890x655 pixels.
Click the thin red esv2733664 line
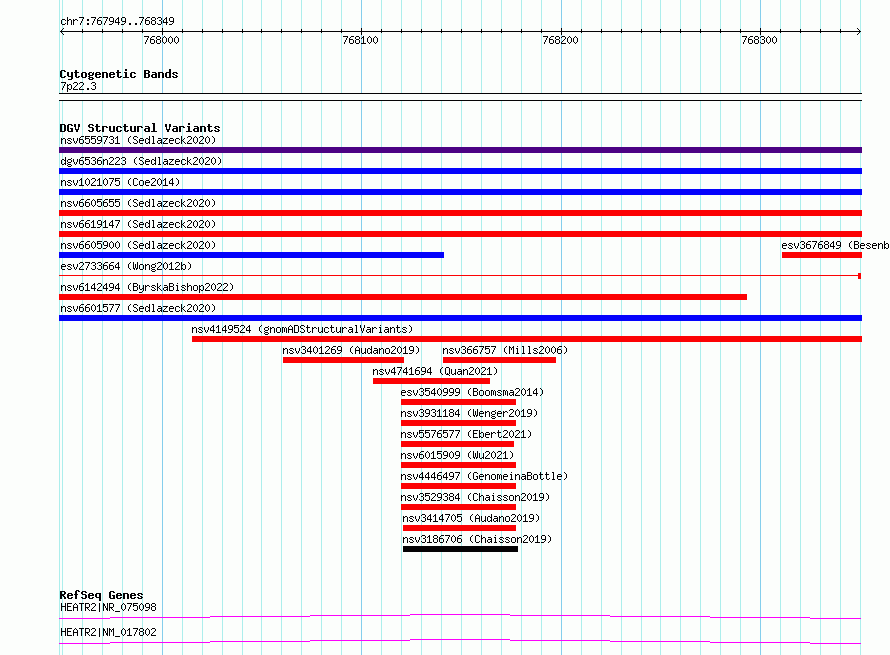pyautogui.click(x=460, y=276)
